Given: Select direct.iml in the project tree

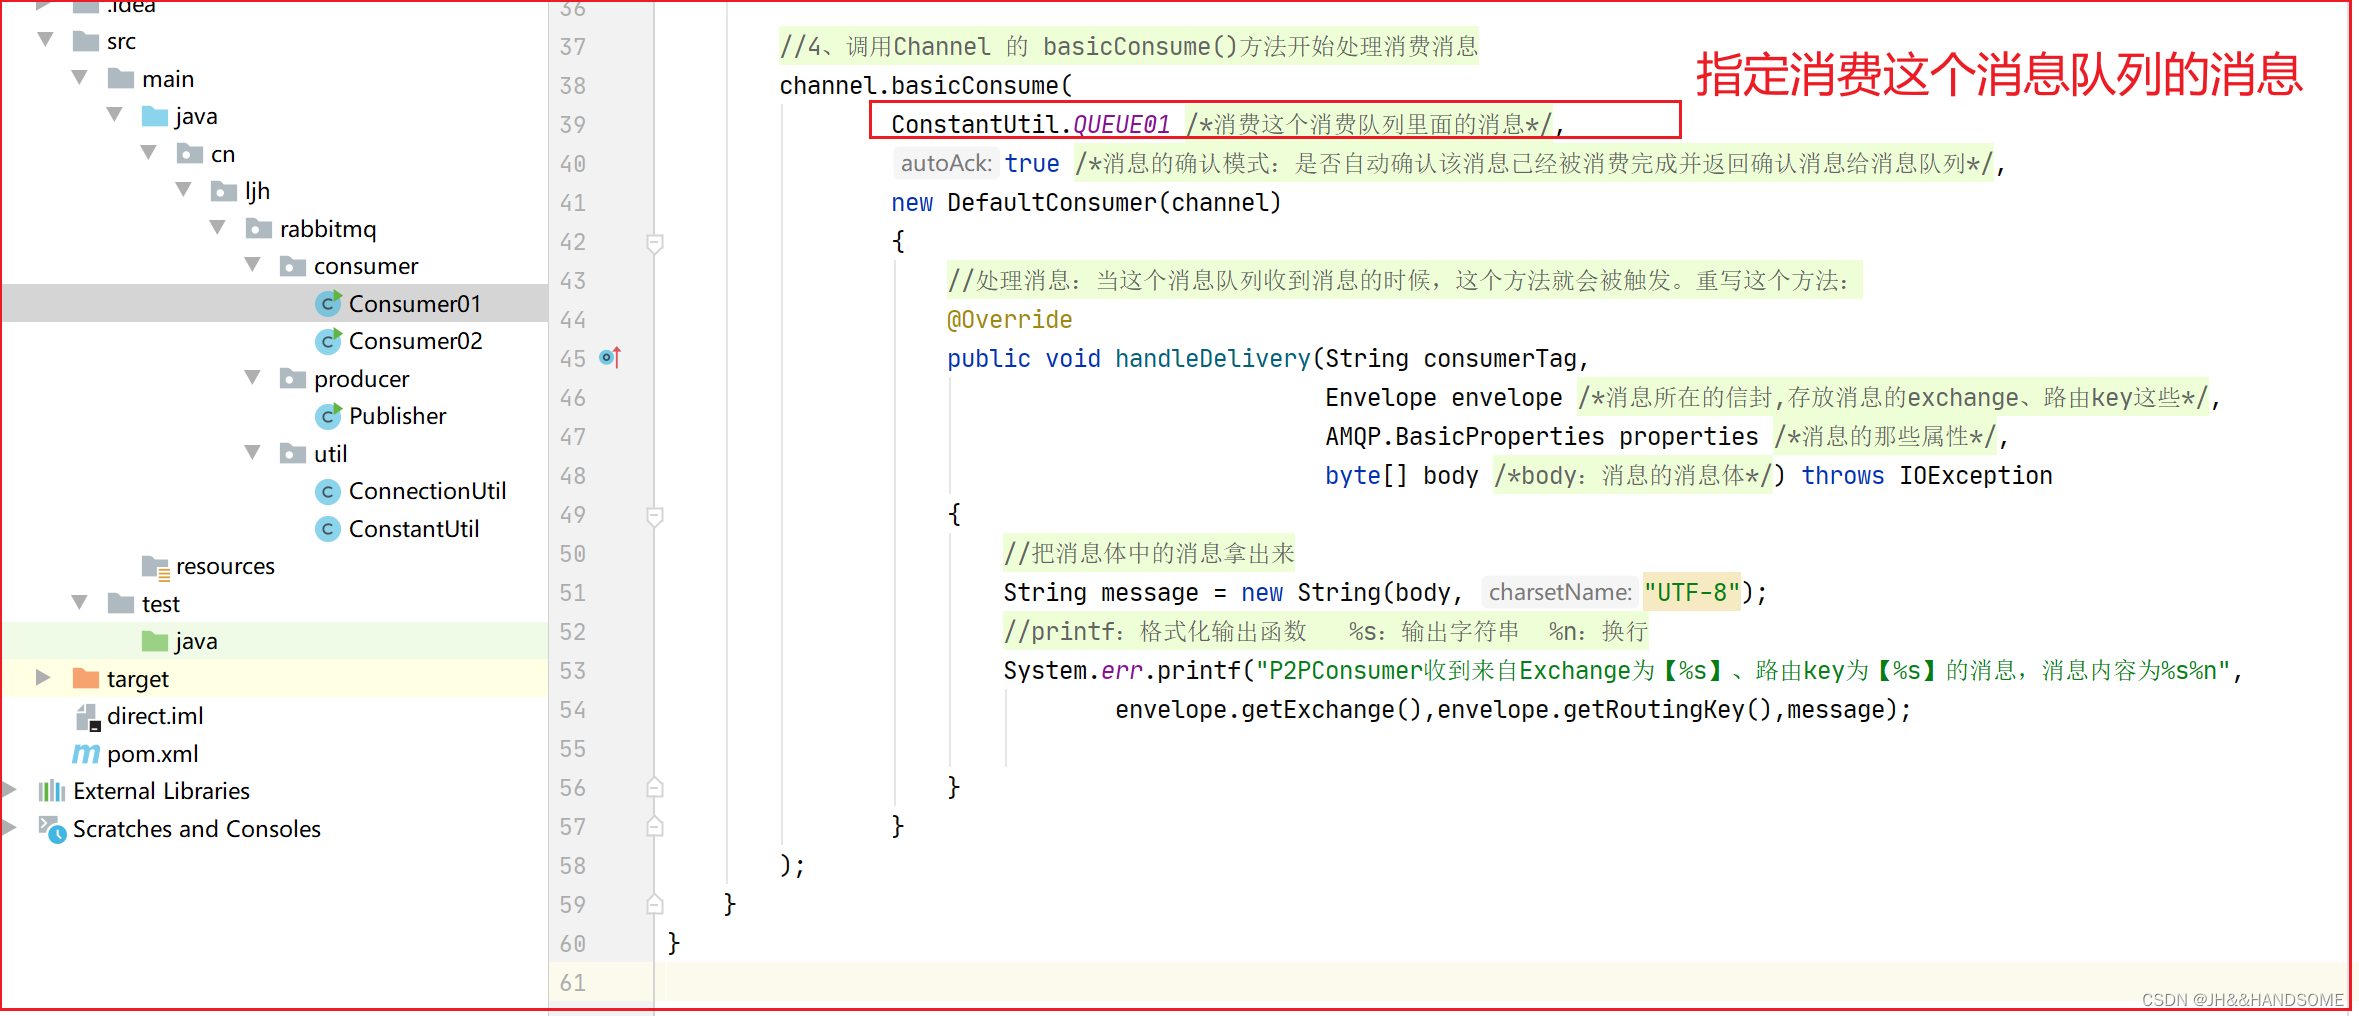Looking at the screenshot, I should tap(155, 716).
